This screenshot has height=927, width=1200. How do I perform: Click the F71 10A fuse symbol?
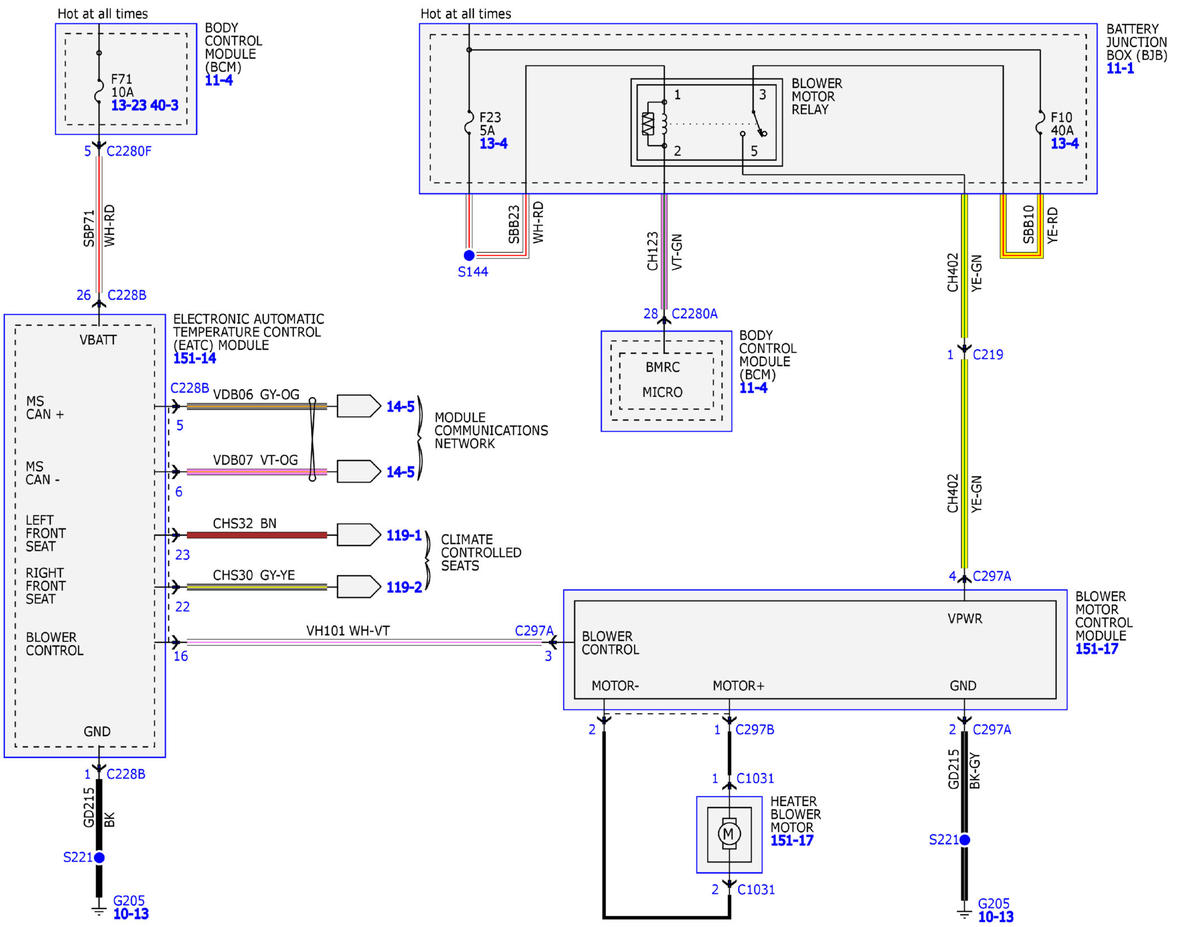[x=99, y=93]
